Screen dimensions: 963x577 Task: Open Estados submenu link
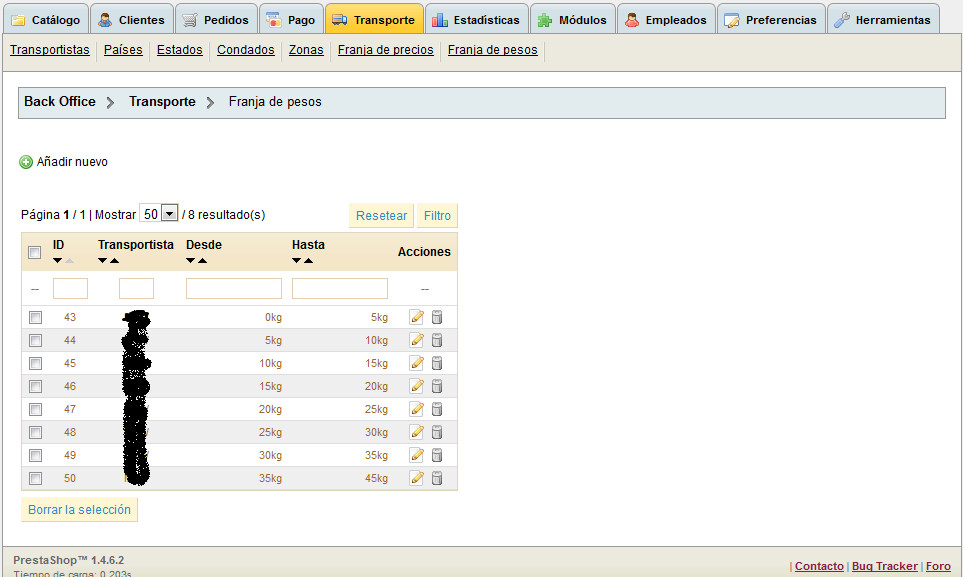(x=179, y=50)
